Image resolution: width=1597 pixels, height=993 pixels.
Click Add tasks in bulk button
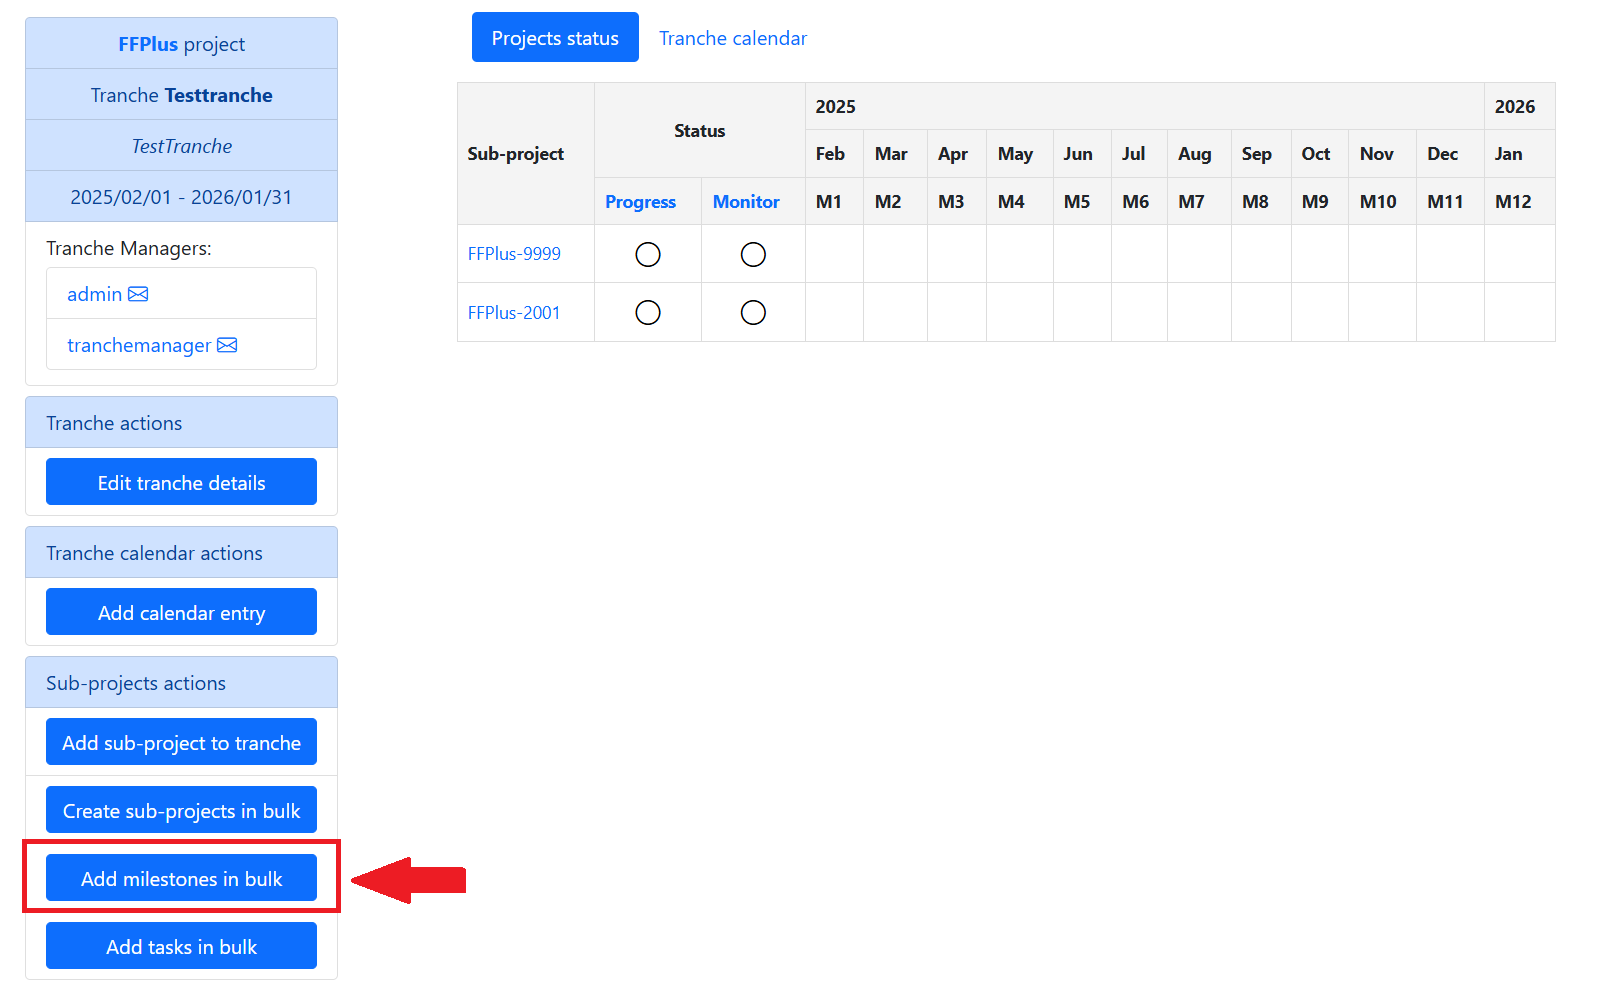(181, 946)
